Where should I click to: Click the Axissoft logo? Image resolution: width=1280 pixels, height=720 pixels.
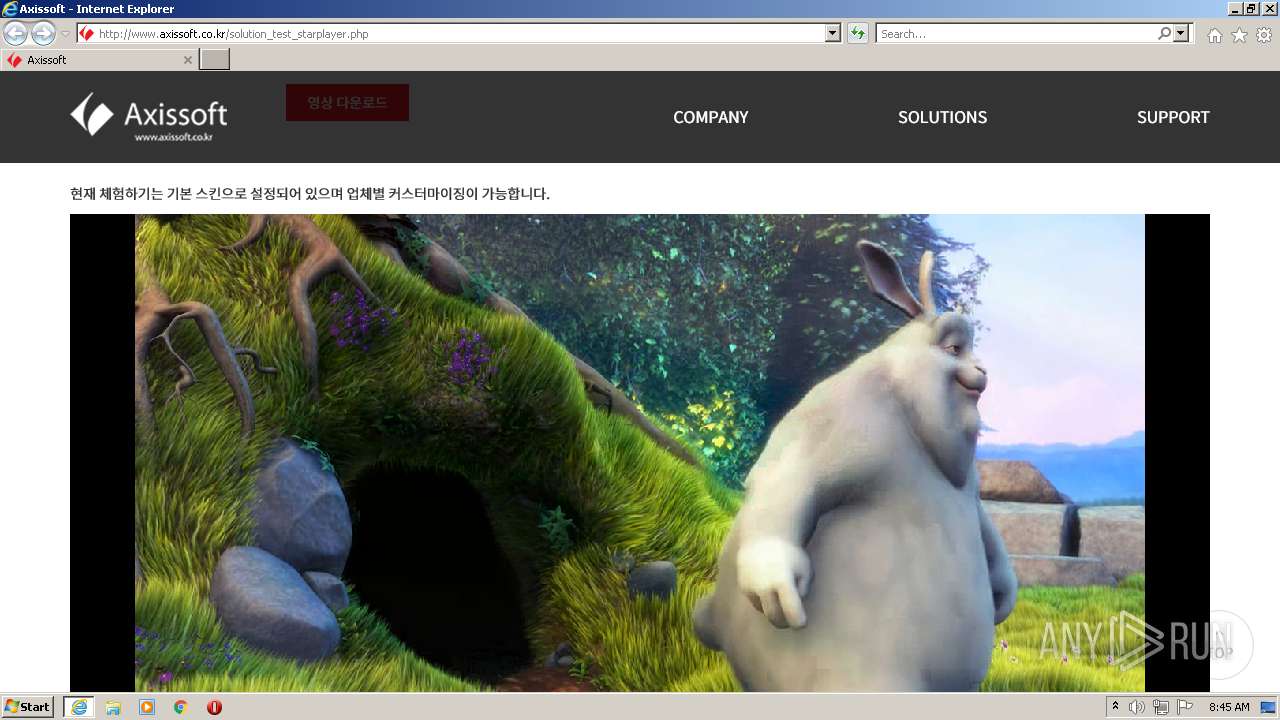pyautogui.click(x=149, y=116)
